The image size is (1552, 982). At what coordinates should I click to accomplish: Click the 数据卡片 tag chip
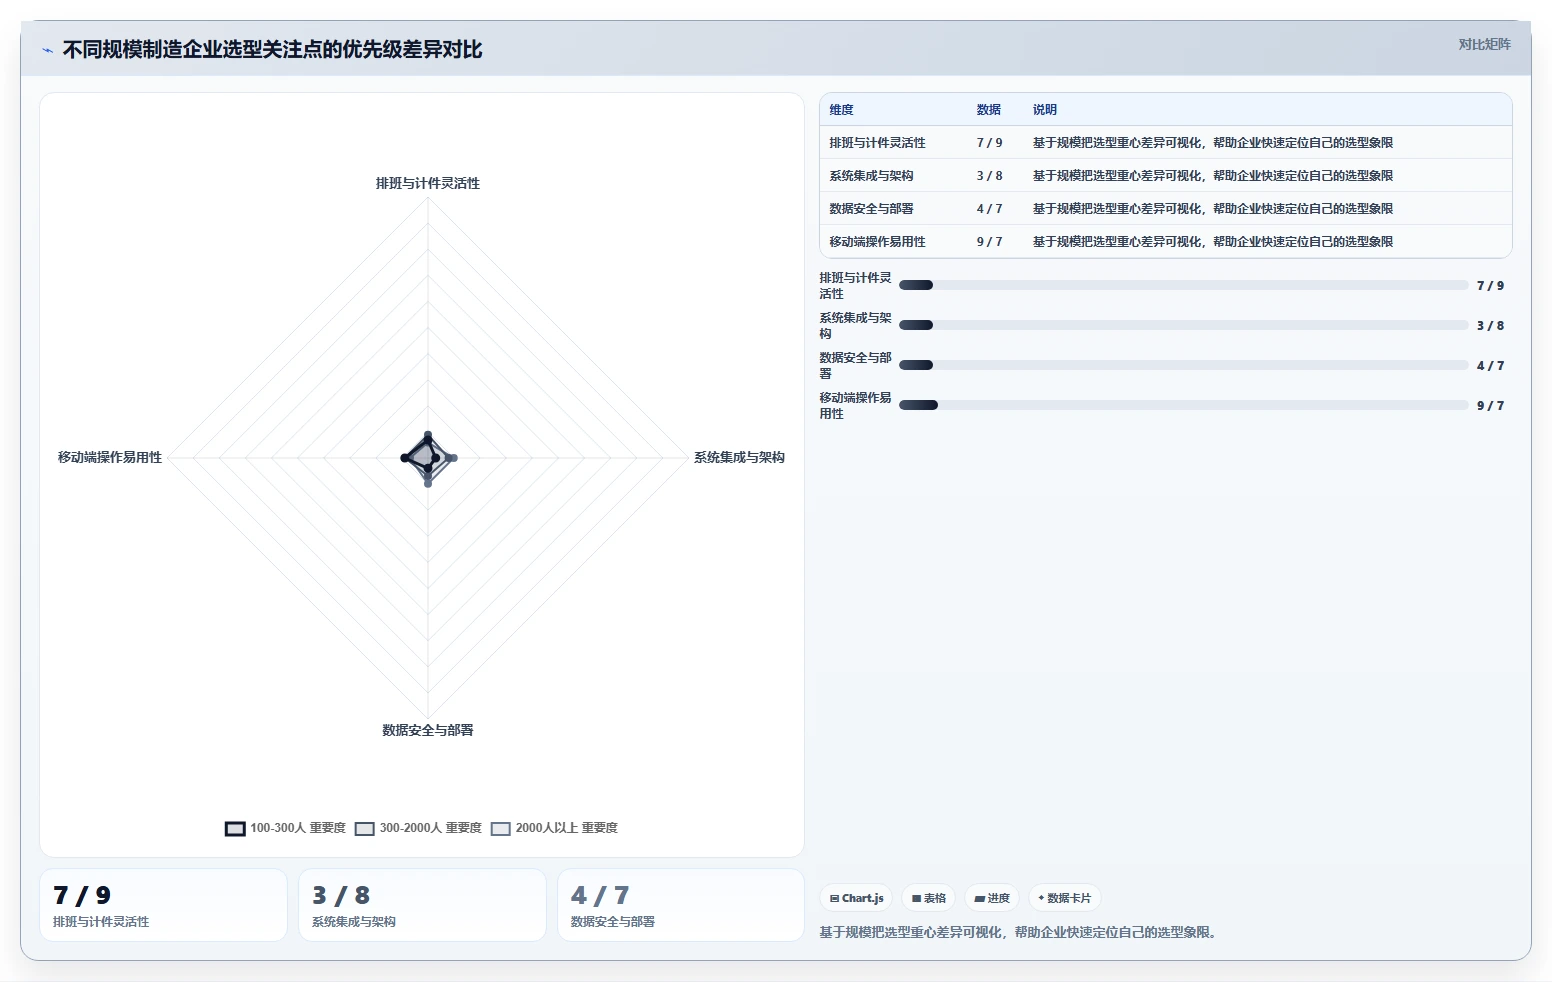pos(1065,898)
